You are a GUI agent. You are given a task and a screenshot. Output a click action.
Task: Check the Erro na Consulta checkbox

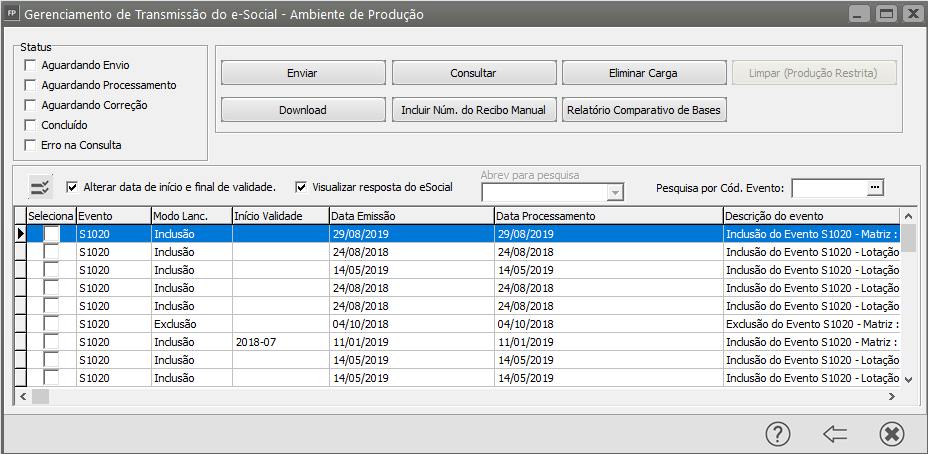click(x=31, y=145)
